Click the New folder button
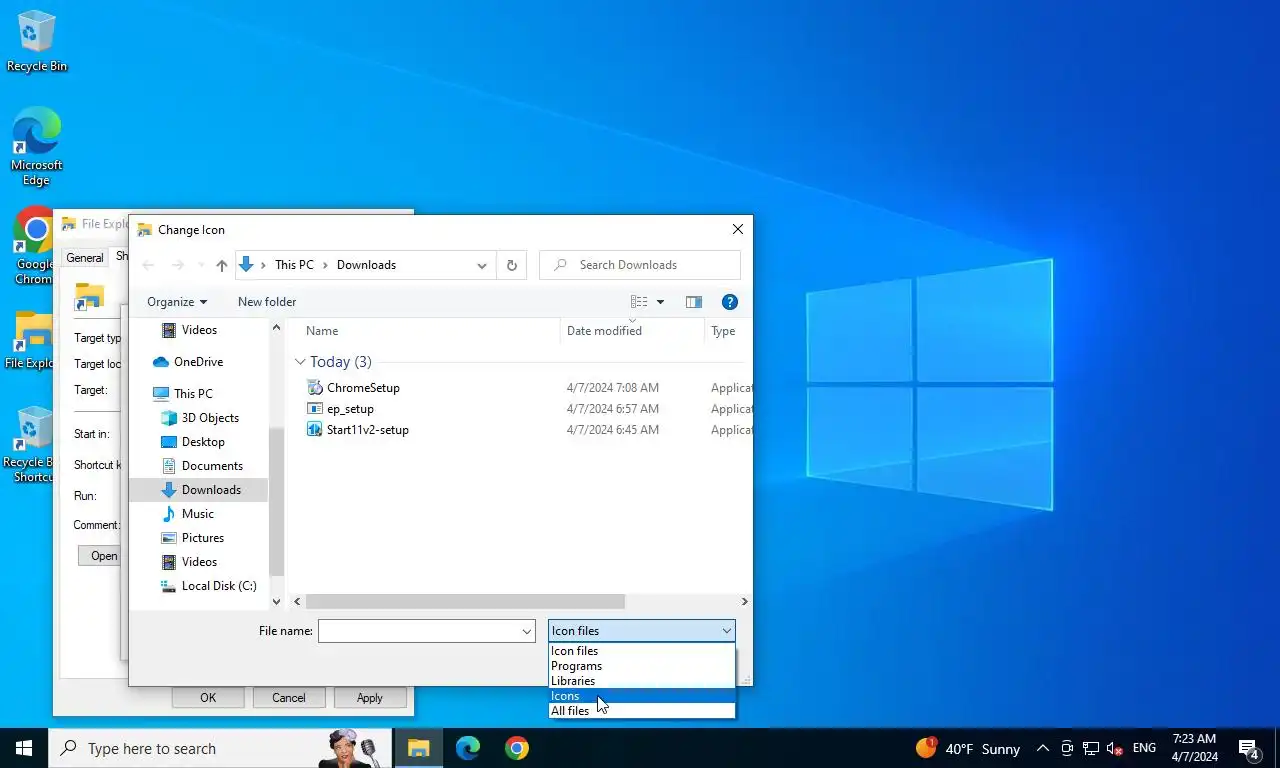Screen dimensions: 1280x768 pyautogui.click(x=267, y=302)
